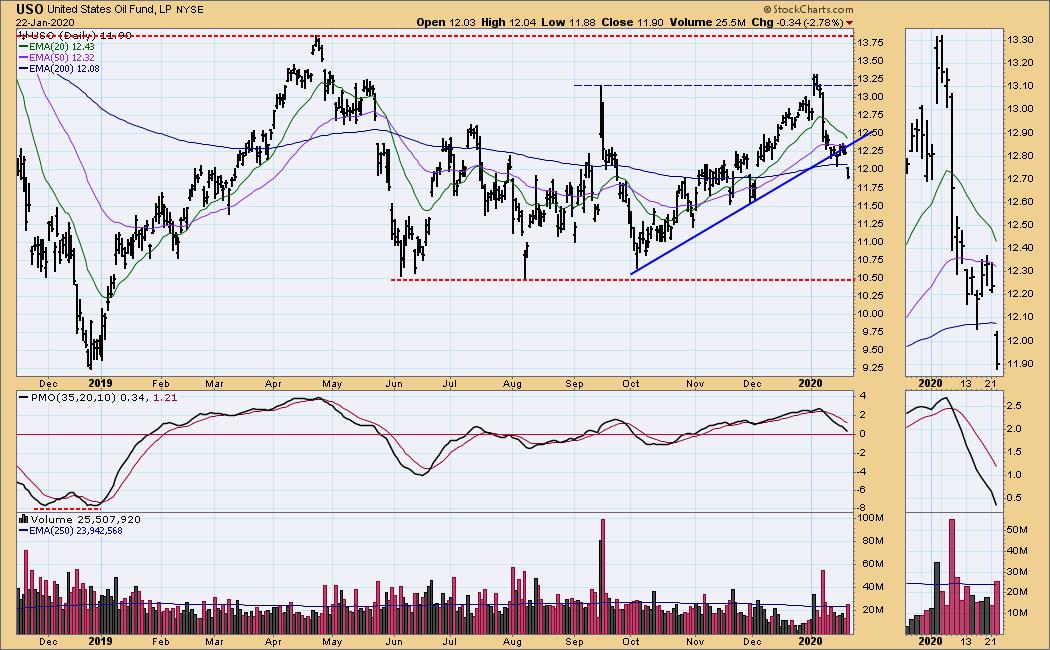Click the 'EMA(20) 12.43' legend text
The height and width of the screenshot is (650, 1050).
tap(61, 47)
